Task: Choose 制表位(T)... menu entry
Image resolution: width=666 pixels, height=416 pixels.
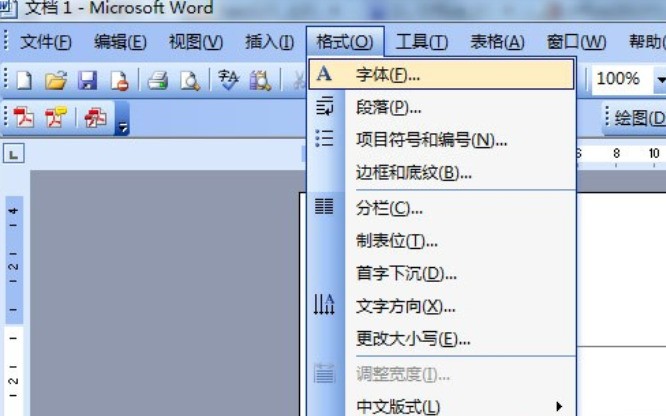Action: click(441, 241)
